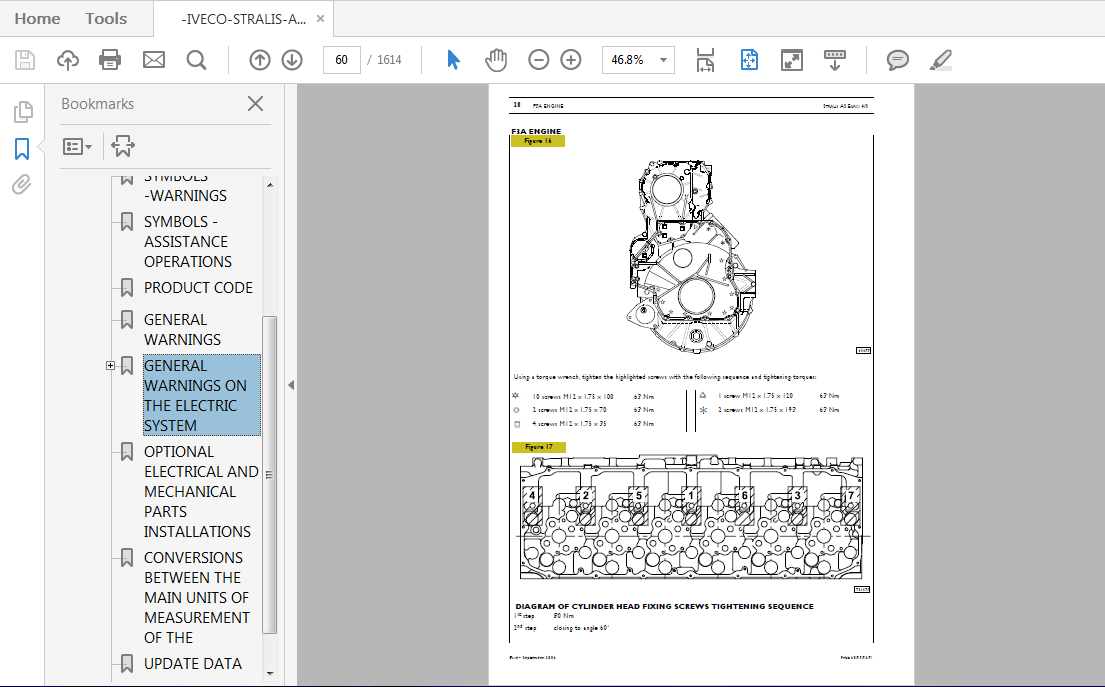Click find current bookmark icon
This screenshot has width=1105, height=687.
123,146
